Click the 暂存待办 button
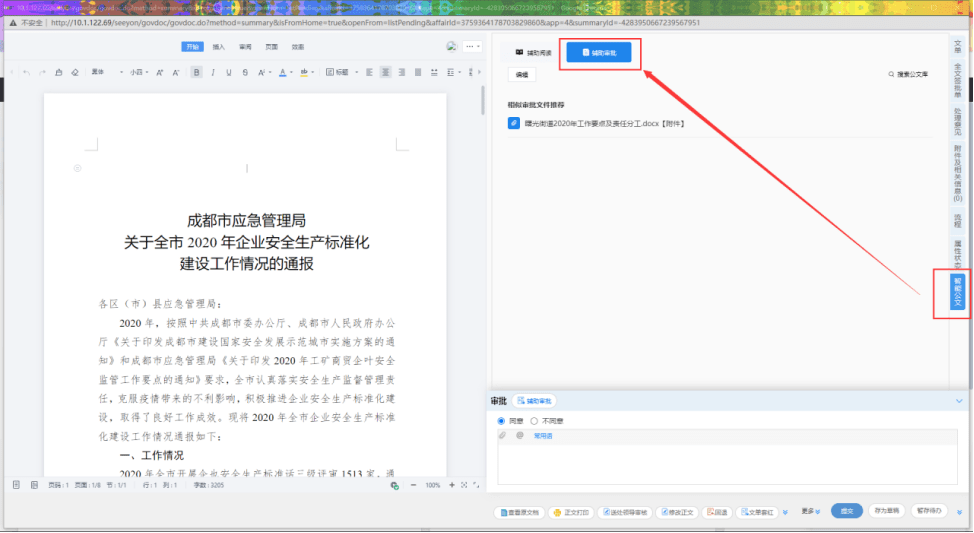974x533 pixels. point(929,511)
